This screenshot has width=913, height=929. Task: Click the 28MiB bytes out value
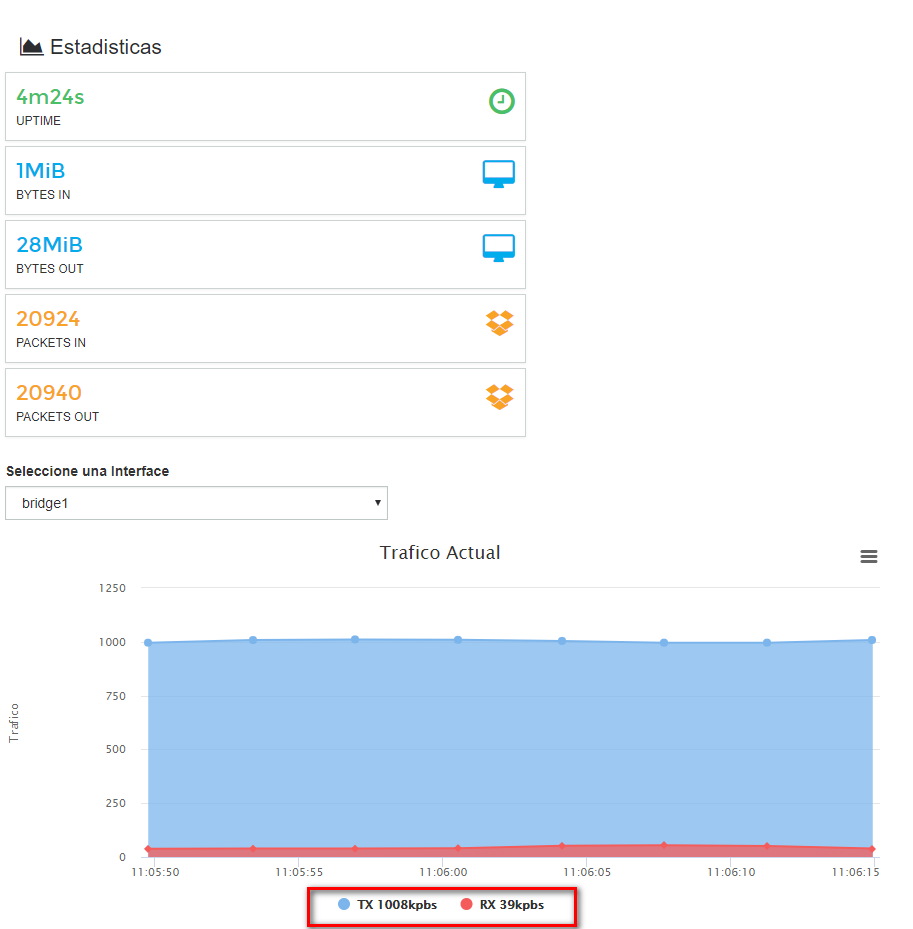(x=47, y=245)
